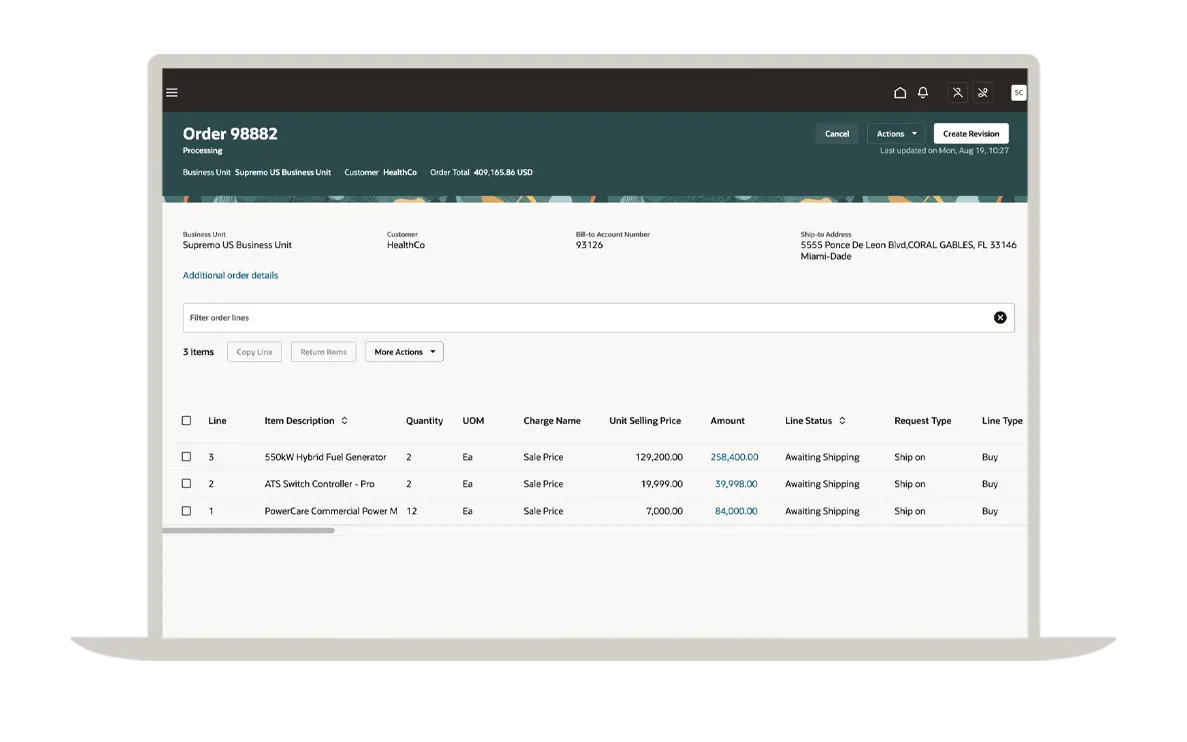Viewport: 1187px width, 742px height.
Task: Sort by Line Status column
Action: pyautogui.click(x=842, y=421)
